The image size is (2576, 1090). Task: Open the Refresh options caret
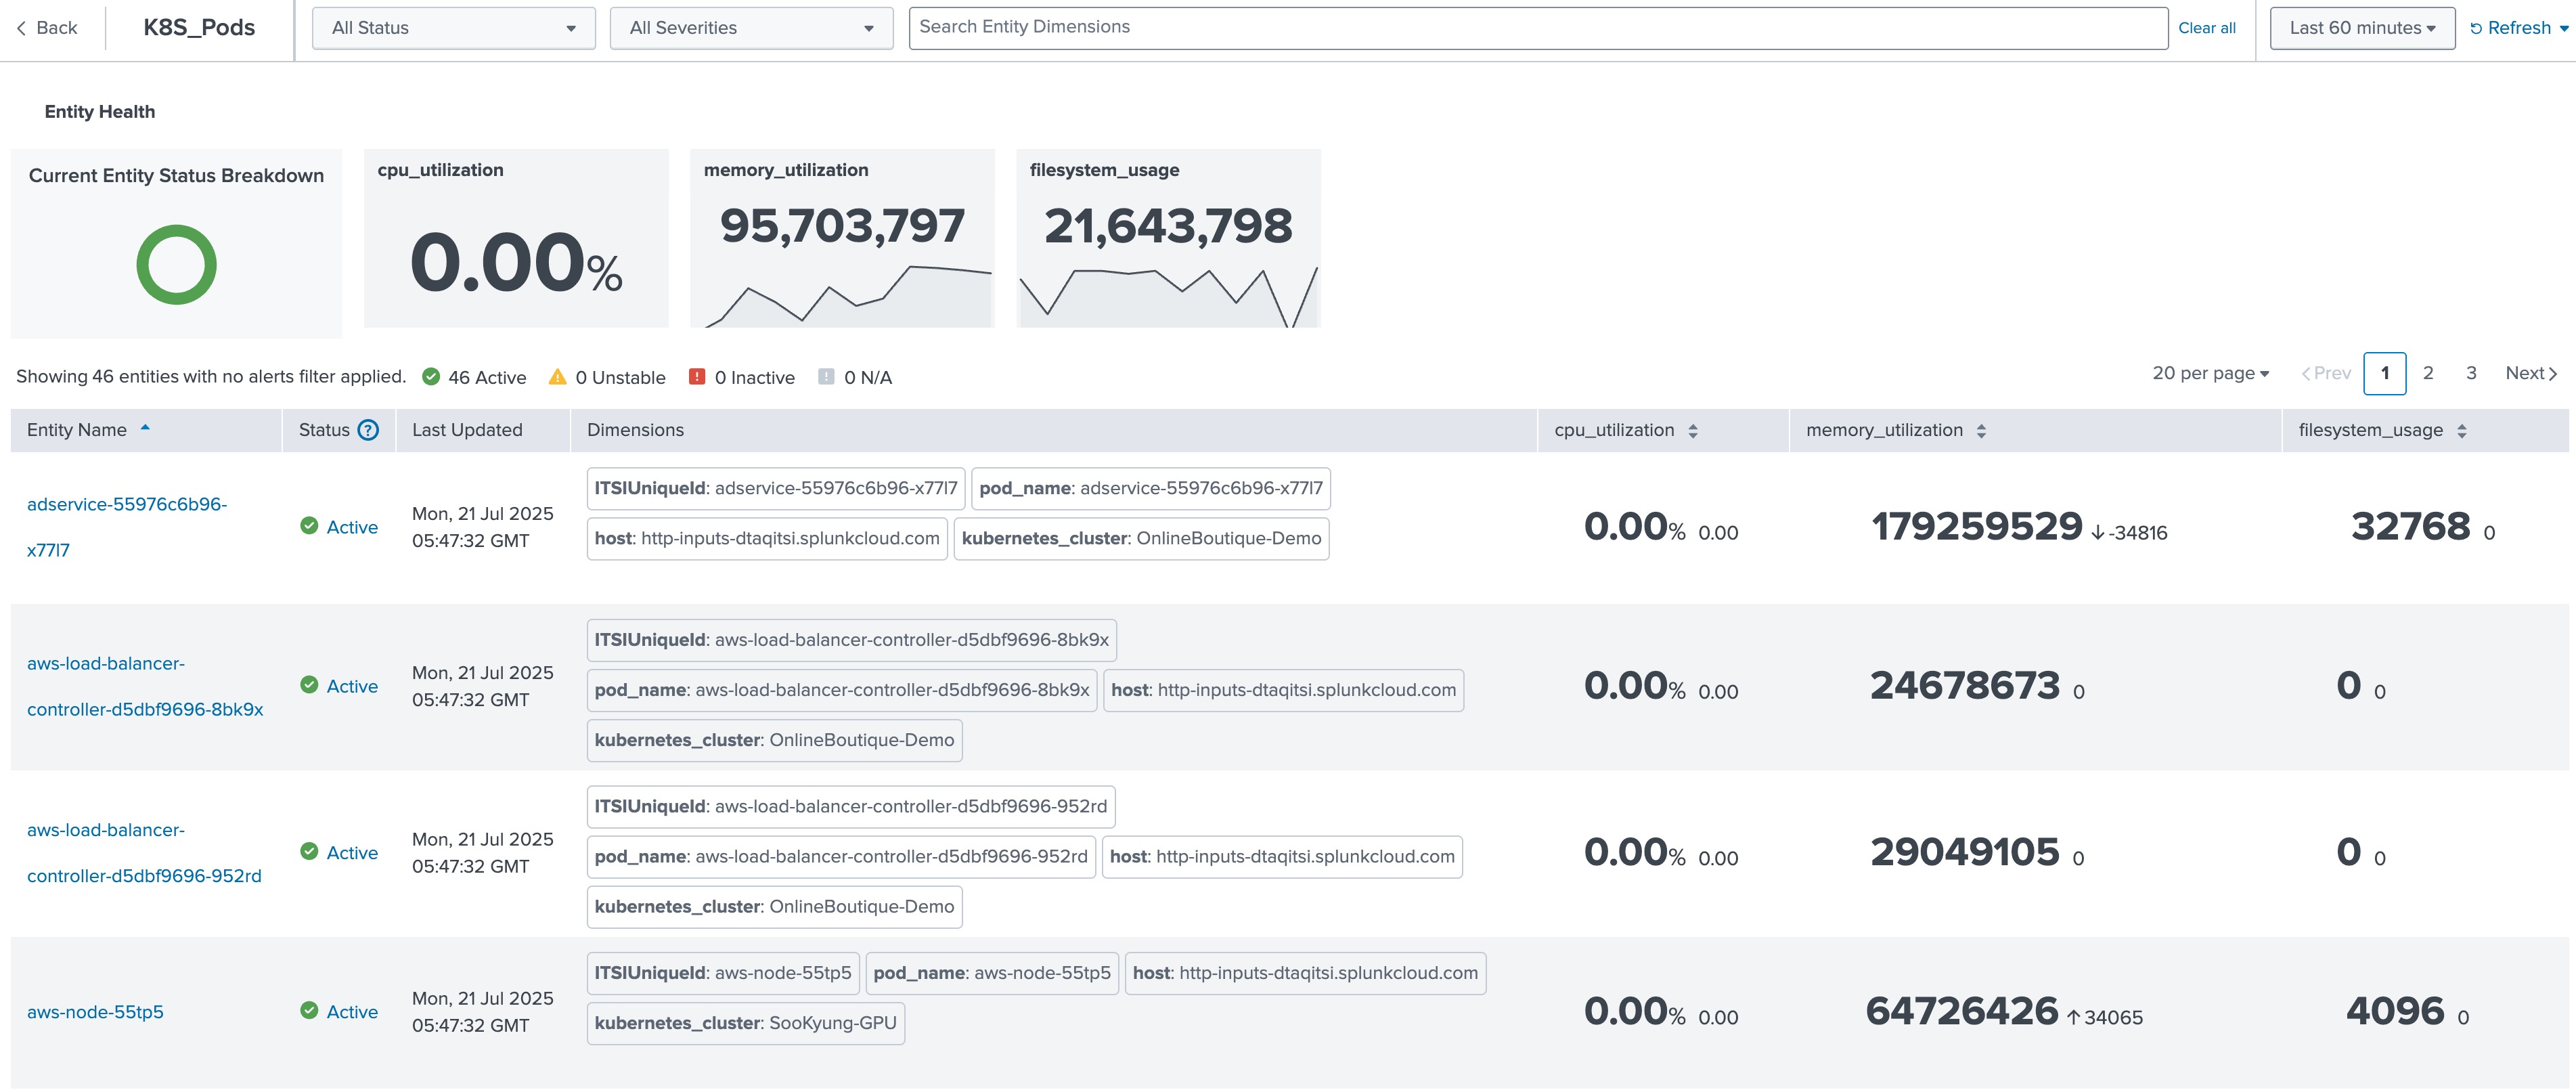pos(2563,29)
